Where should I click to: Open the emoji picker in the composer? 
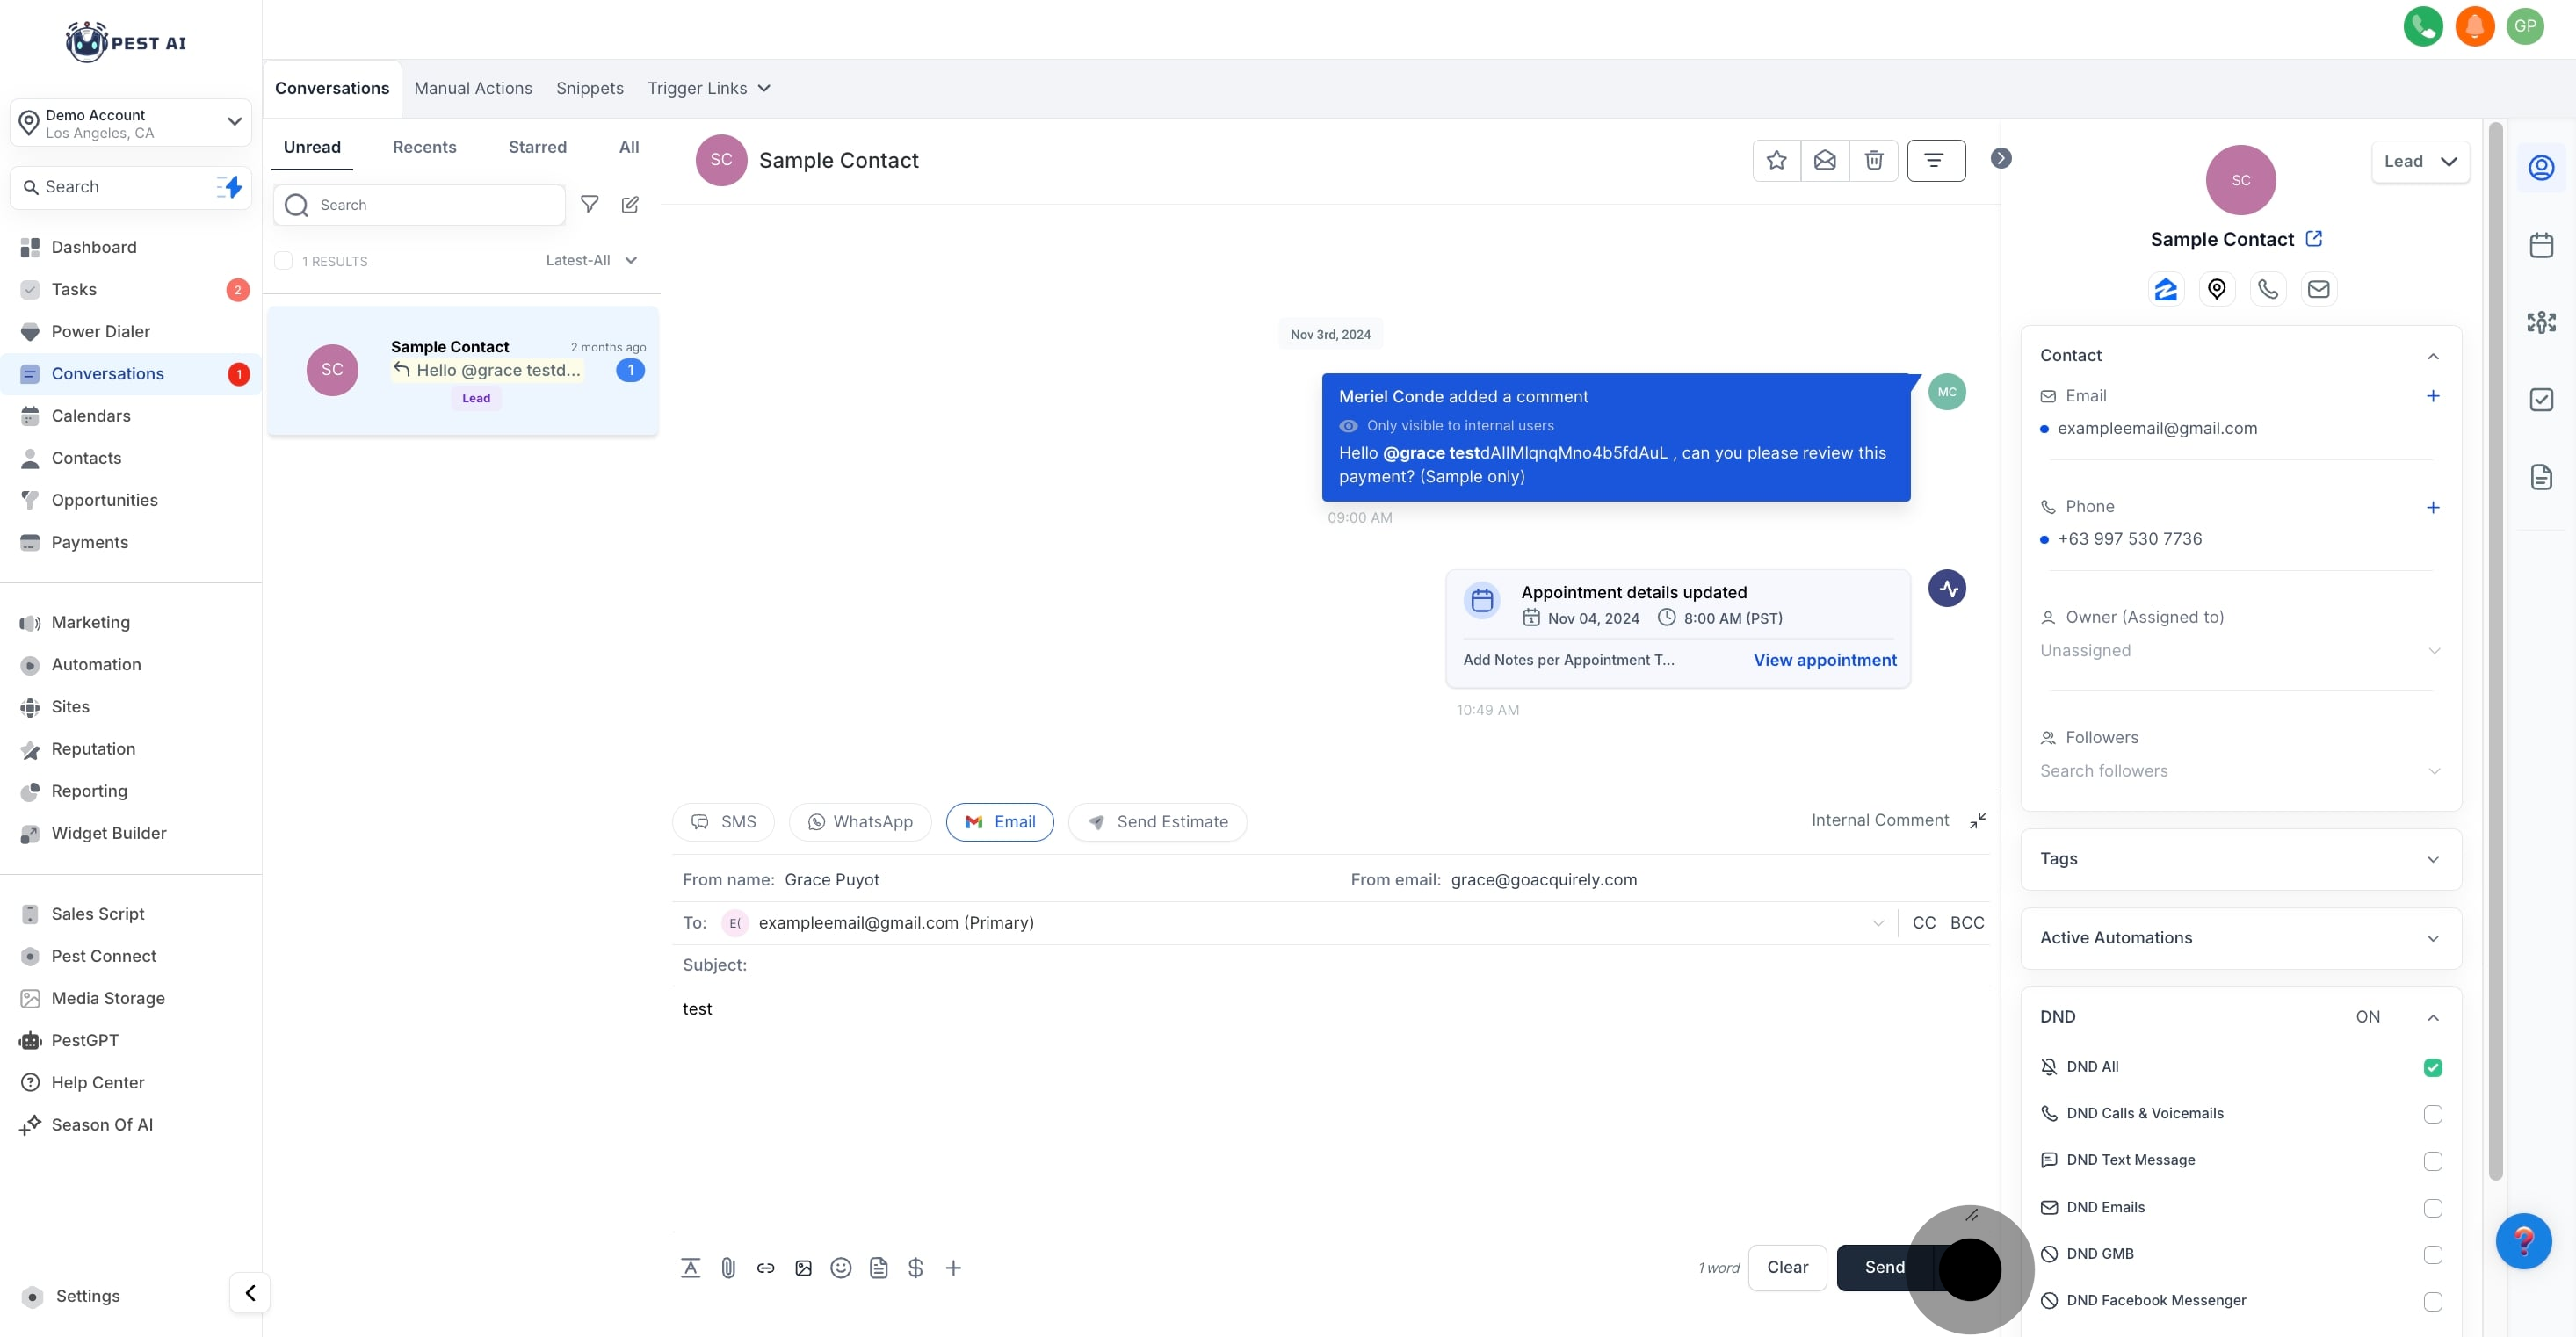point(841,1267)
